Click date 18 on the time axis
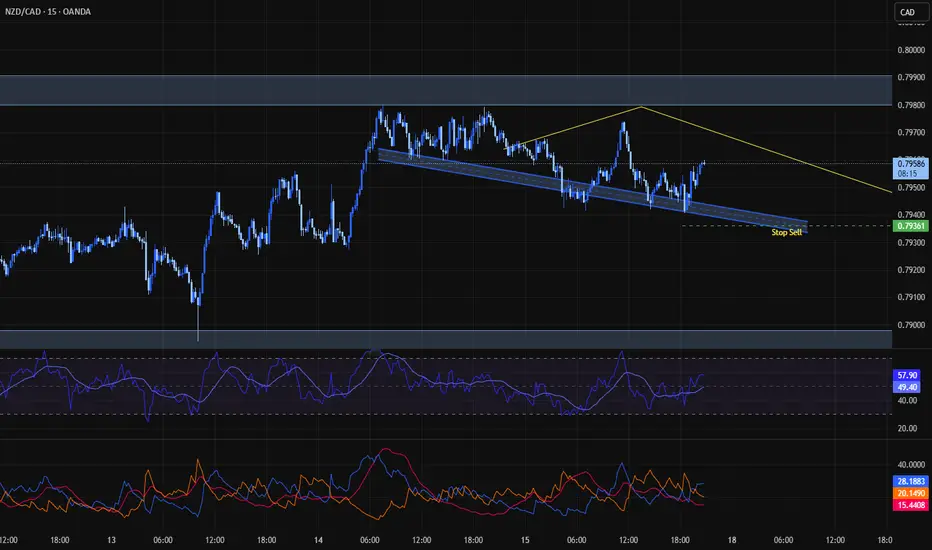The height and width of the screenshot is (550, 932). 732,540
